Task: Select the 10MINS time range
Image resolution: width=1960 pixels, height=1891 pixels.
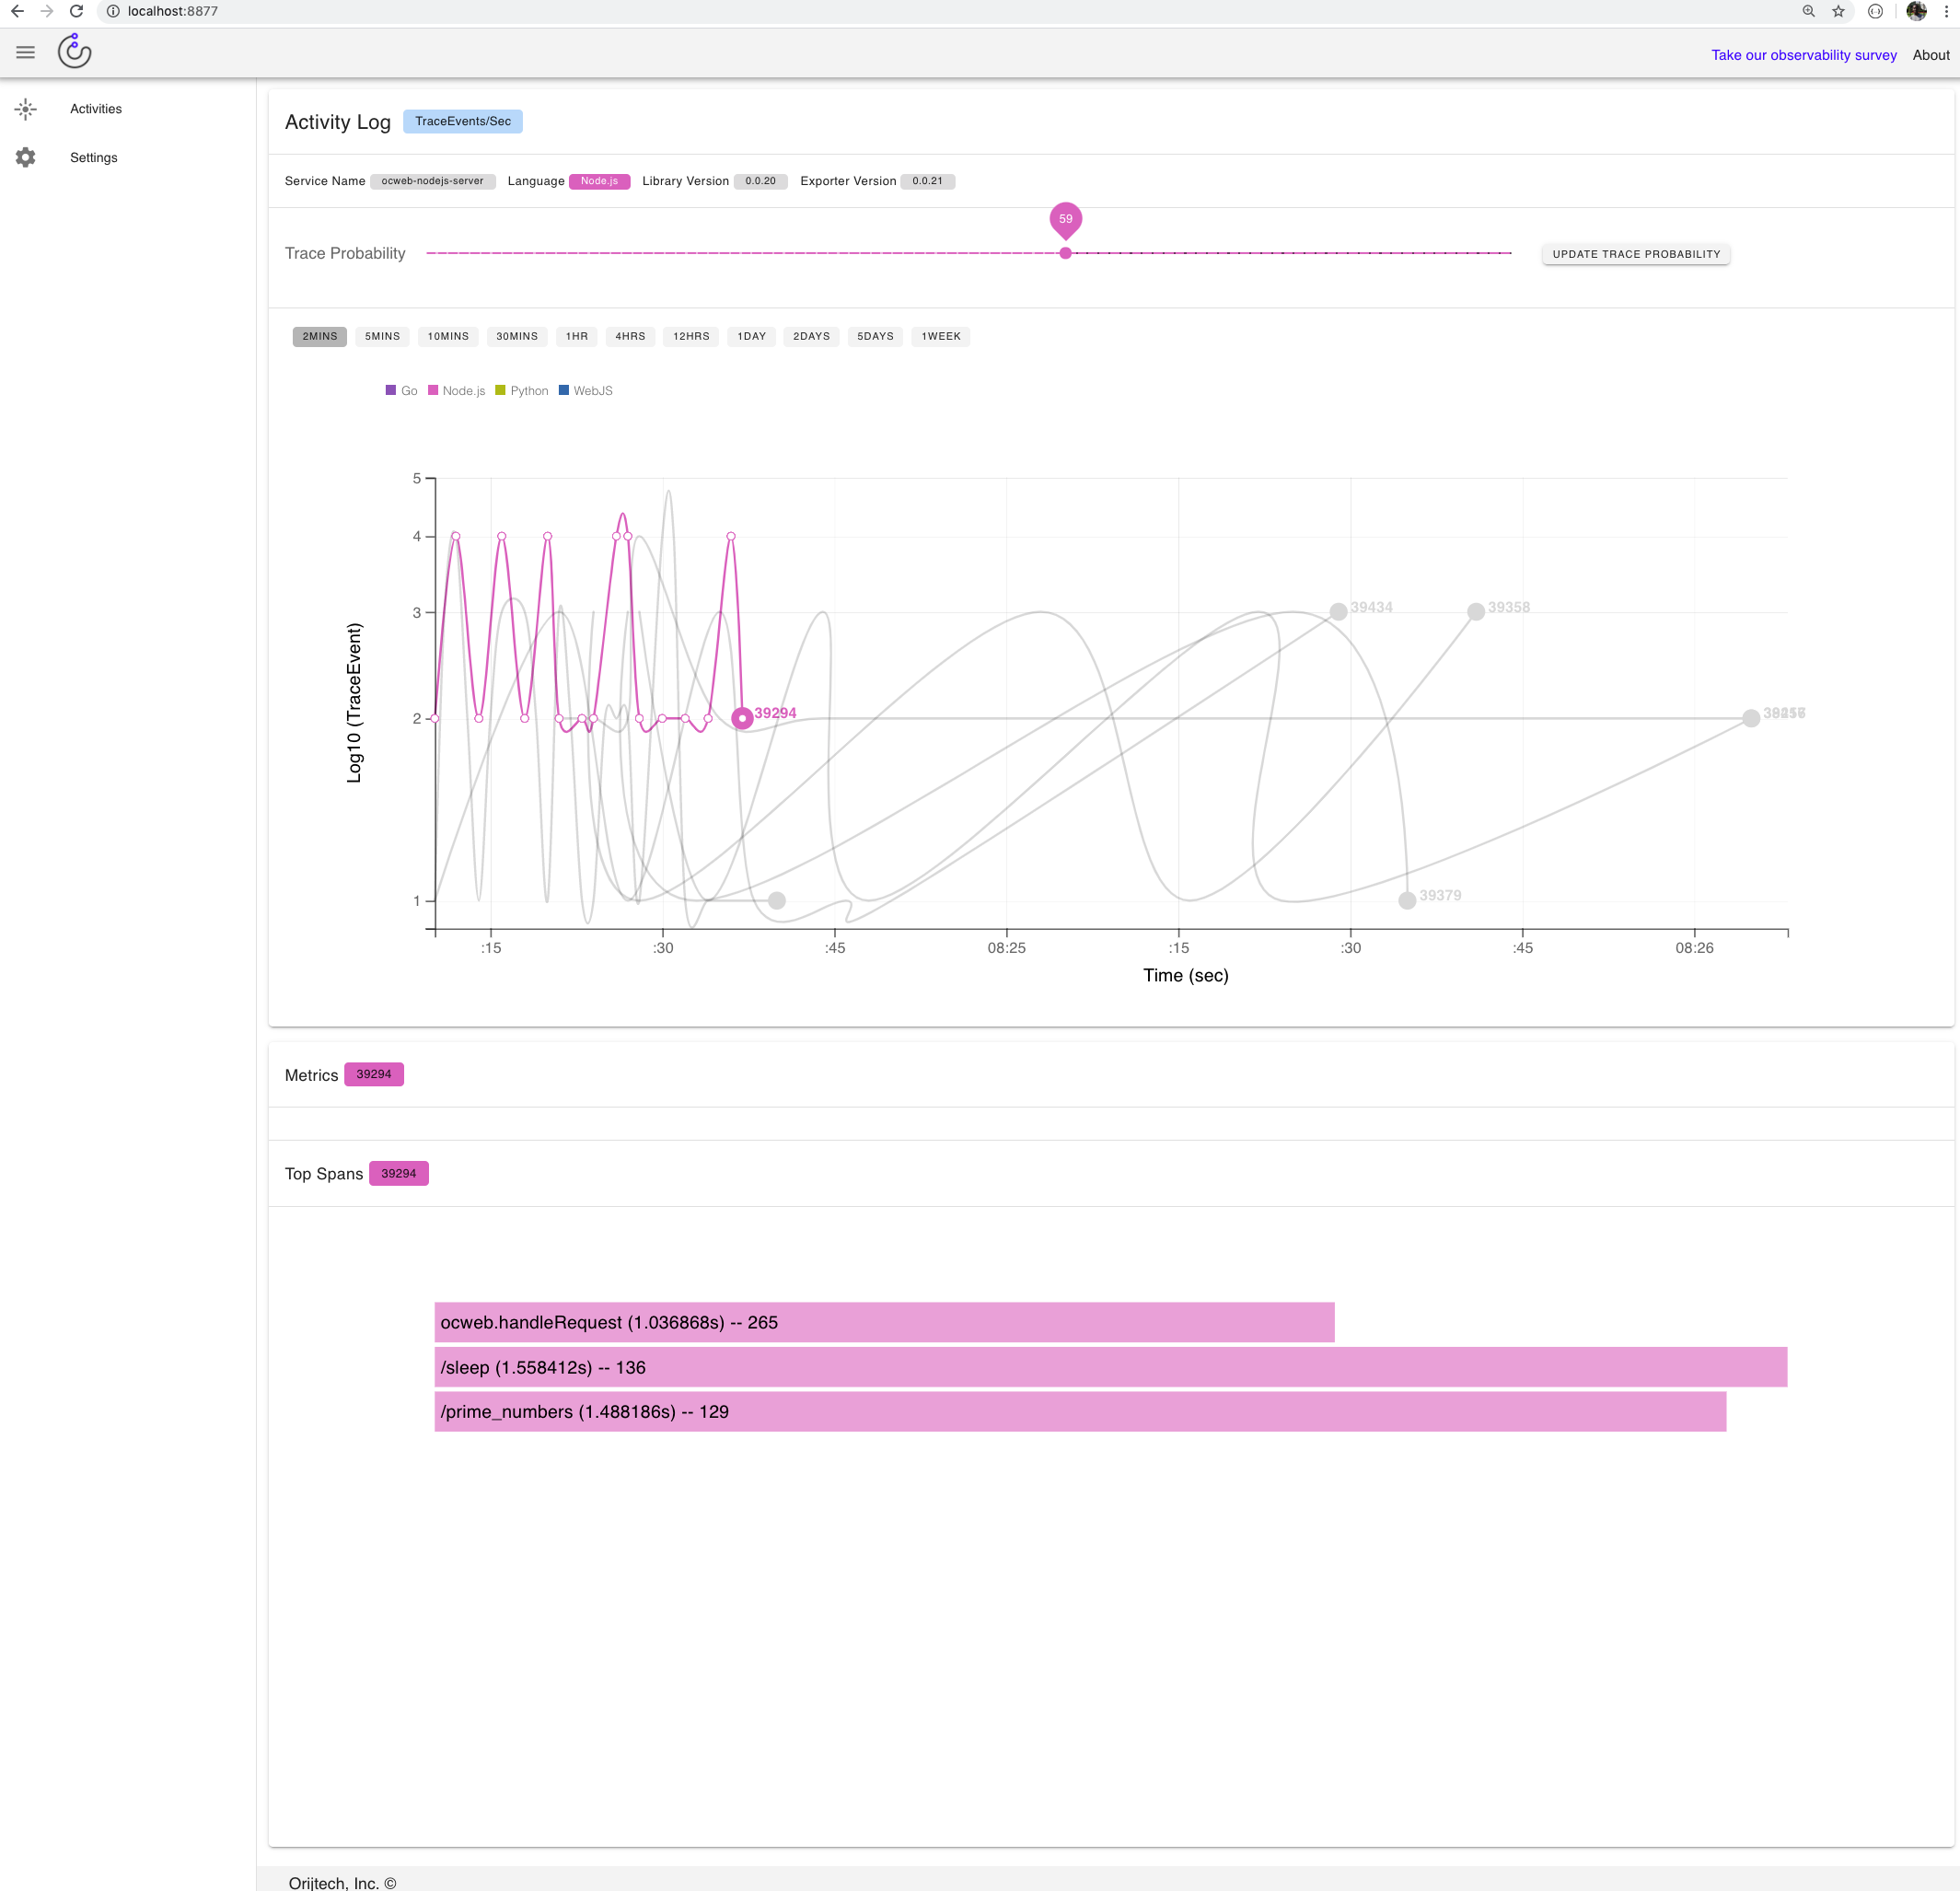Action: click(448, 336)
